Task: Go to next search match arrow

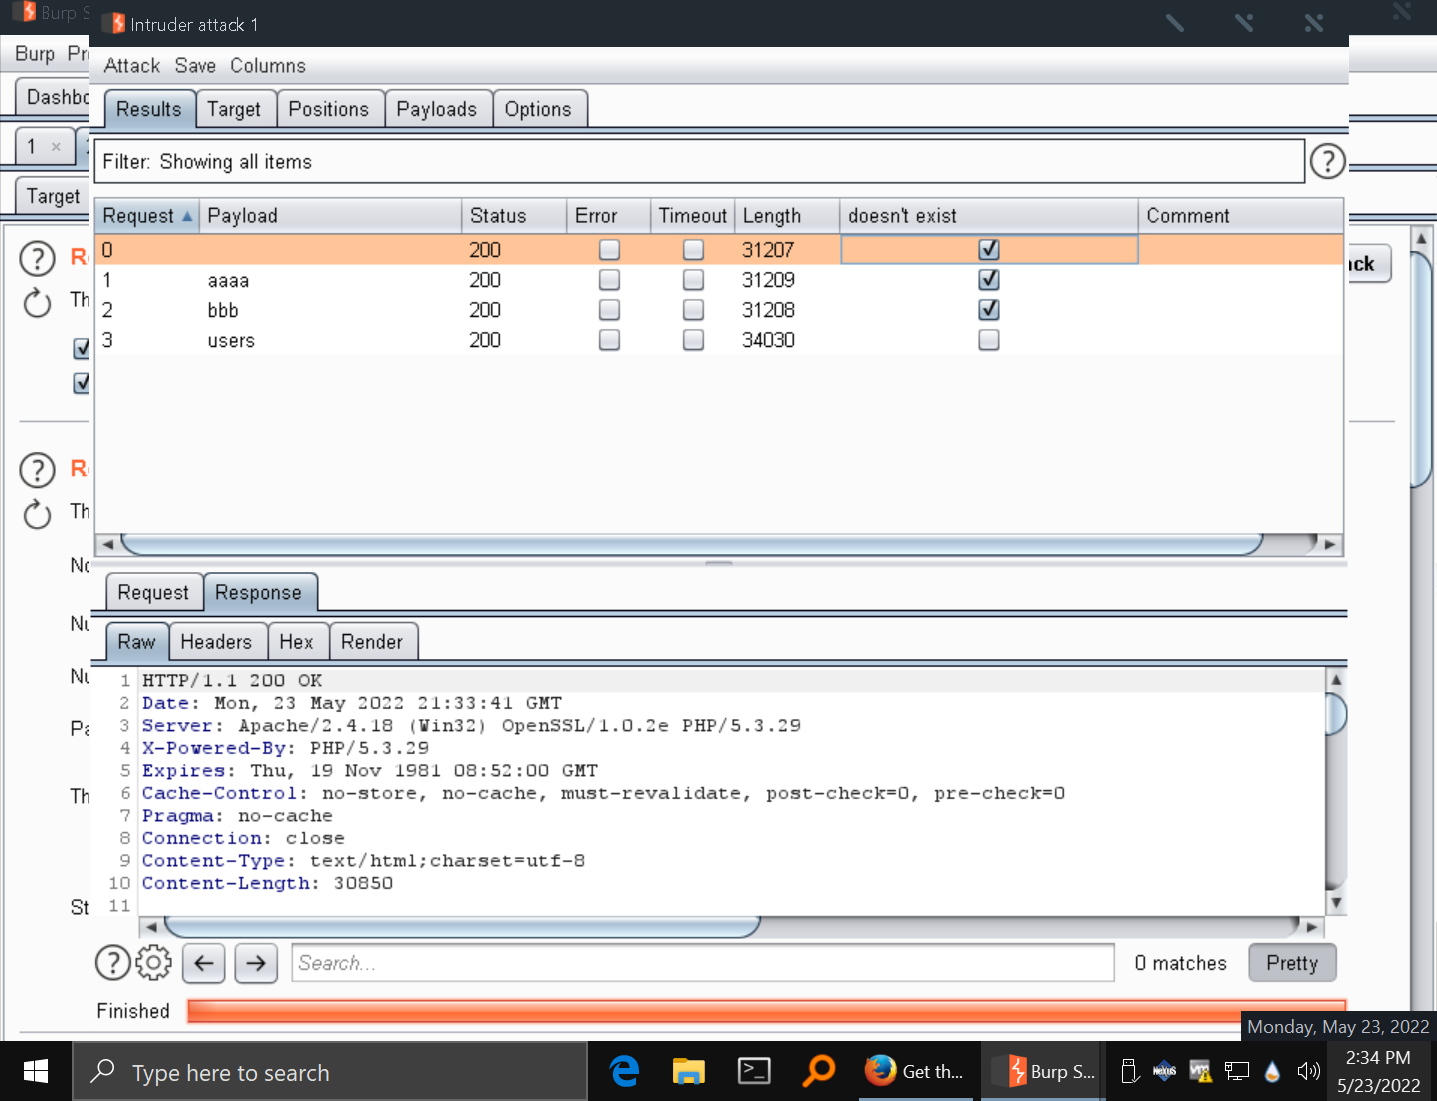Action: click(256, 963)
